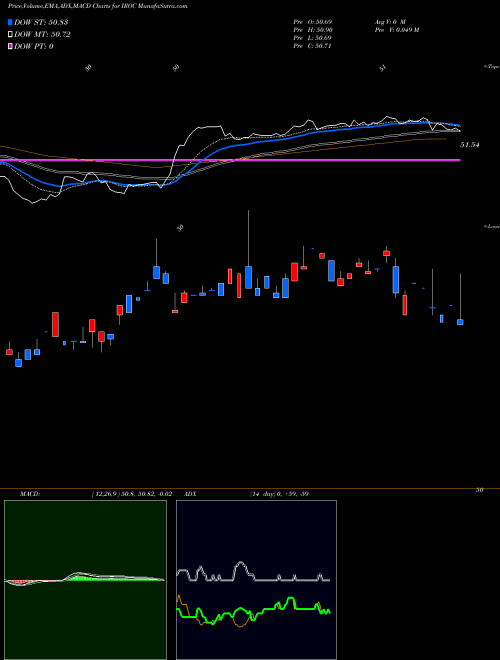
Task: Click the last blue candlestick at chart's right end
Action: click(x=460, y=322)
